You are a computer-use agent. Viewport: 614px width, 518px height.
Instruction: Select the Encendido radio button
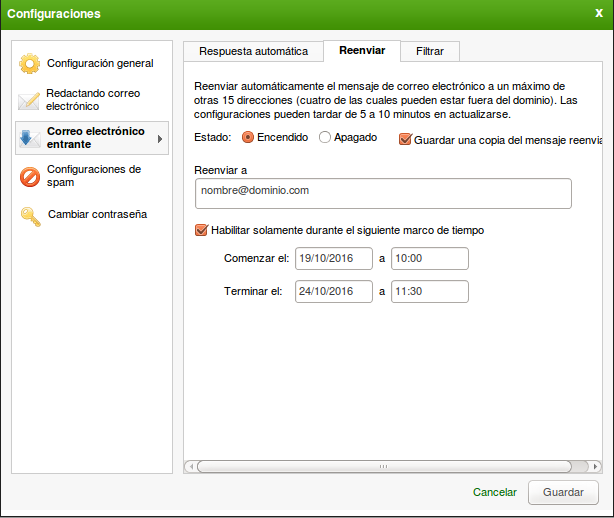[247, 137]
